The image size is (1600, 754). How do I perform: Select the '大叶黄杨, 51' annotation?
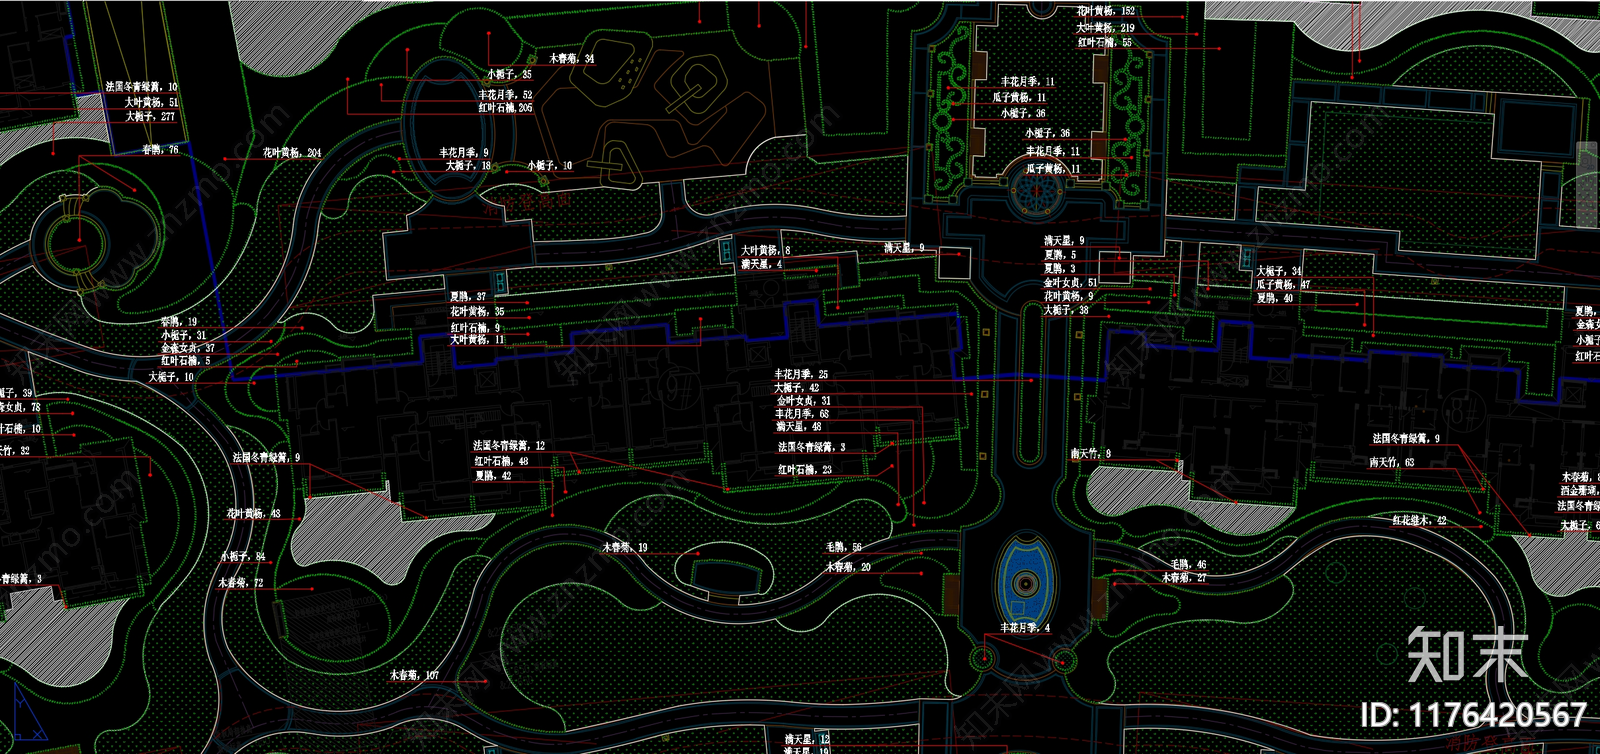152,102
